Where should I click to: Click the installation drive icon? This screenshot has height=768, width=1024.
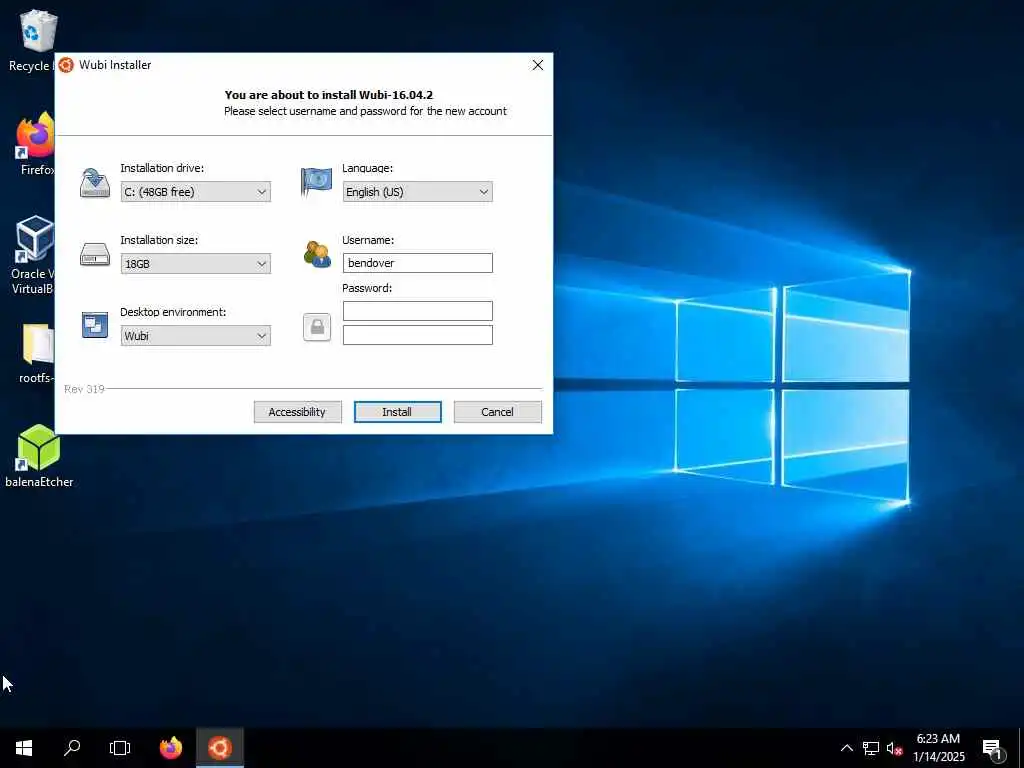[x=95, y=183]
